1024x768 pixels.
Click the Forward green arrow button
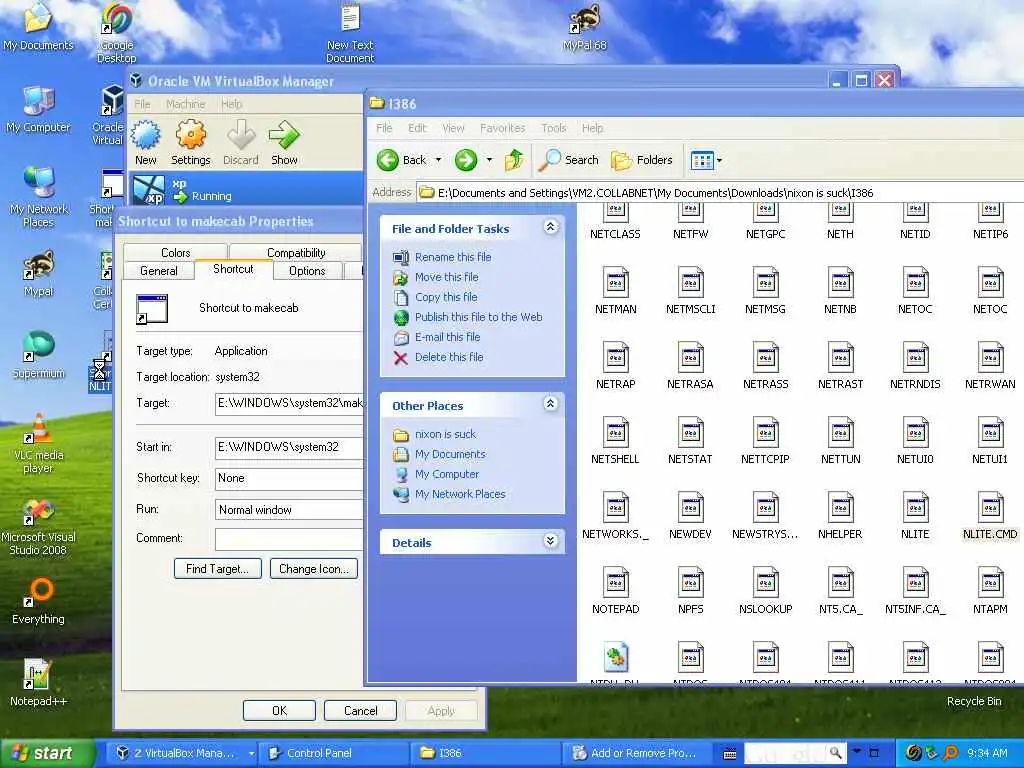coord(466,160)
